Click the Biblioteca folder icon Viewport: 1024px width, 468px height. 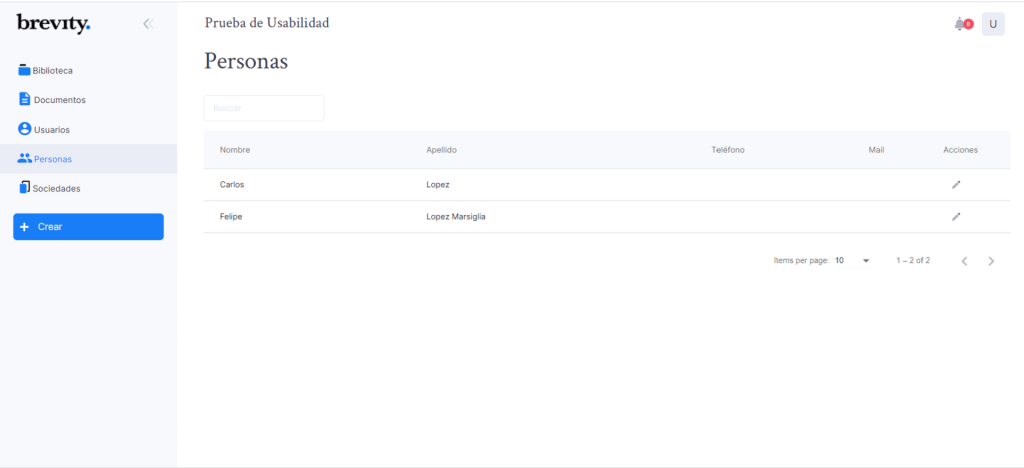(24, 70)
